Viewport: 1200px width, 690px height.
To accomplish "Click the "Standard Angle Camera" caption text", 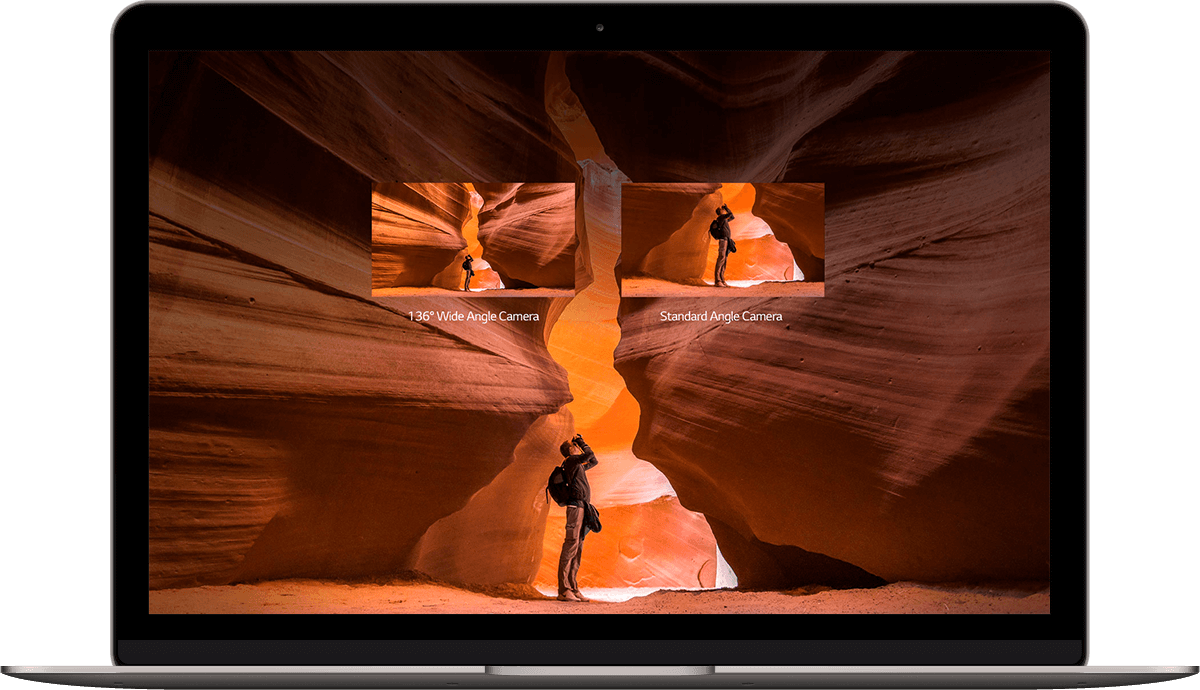I will click(721, 316).
